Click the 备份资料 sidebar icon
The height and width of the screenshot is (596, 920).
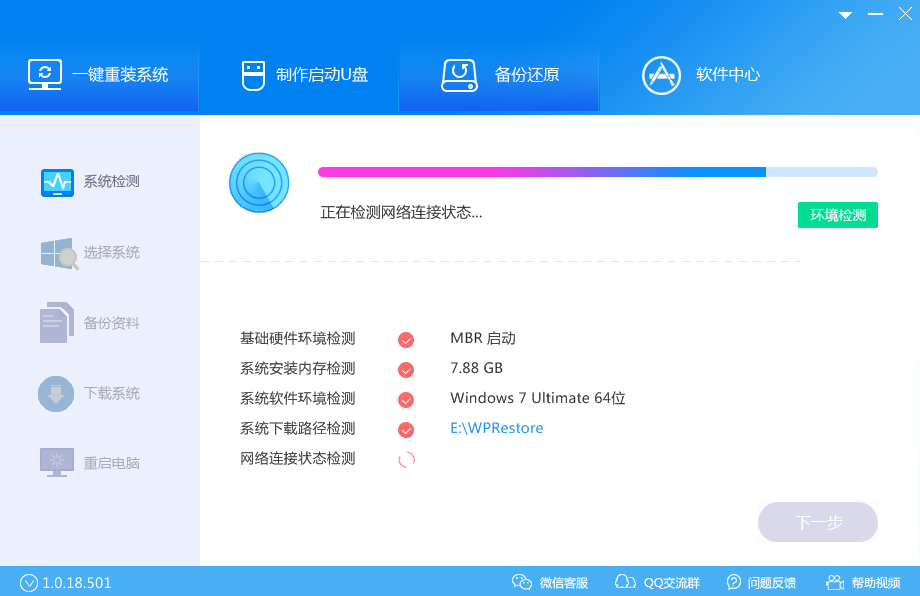pos(57,322)
